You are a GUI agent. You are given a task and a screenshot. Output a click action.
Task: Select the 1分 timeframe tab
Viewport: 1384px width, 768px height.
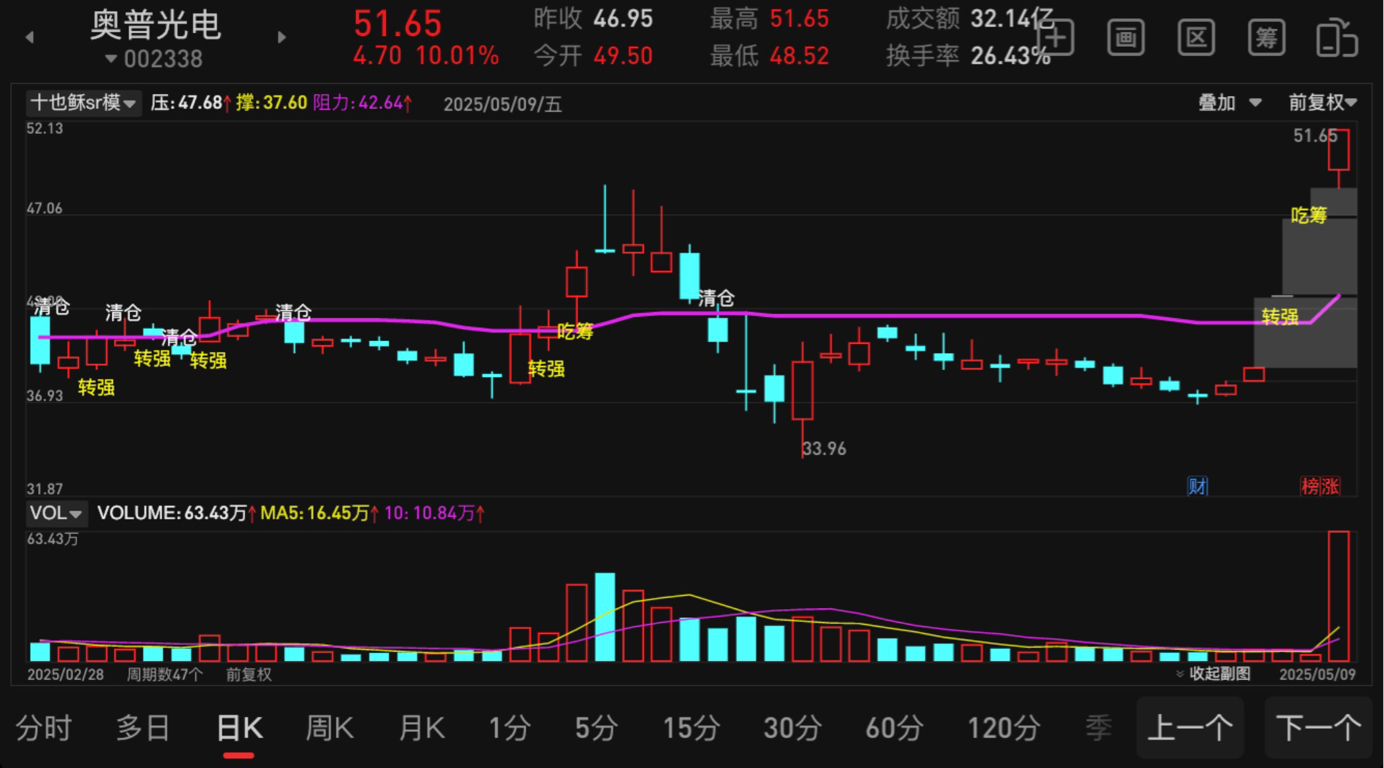tap(509, 728)
